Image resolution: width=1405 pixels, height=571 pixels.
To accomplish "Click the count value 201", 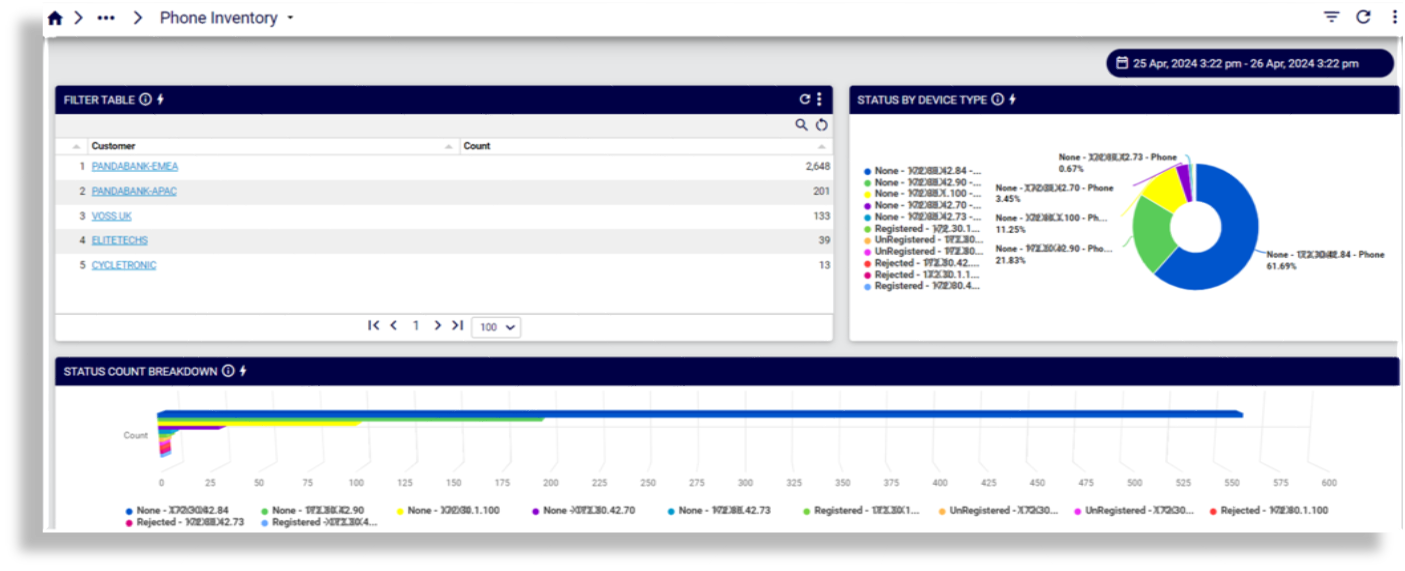I will pos(821,191).
